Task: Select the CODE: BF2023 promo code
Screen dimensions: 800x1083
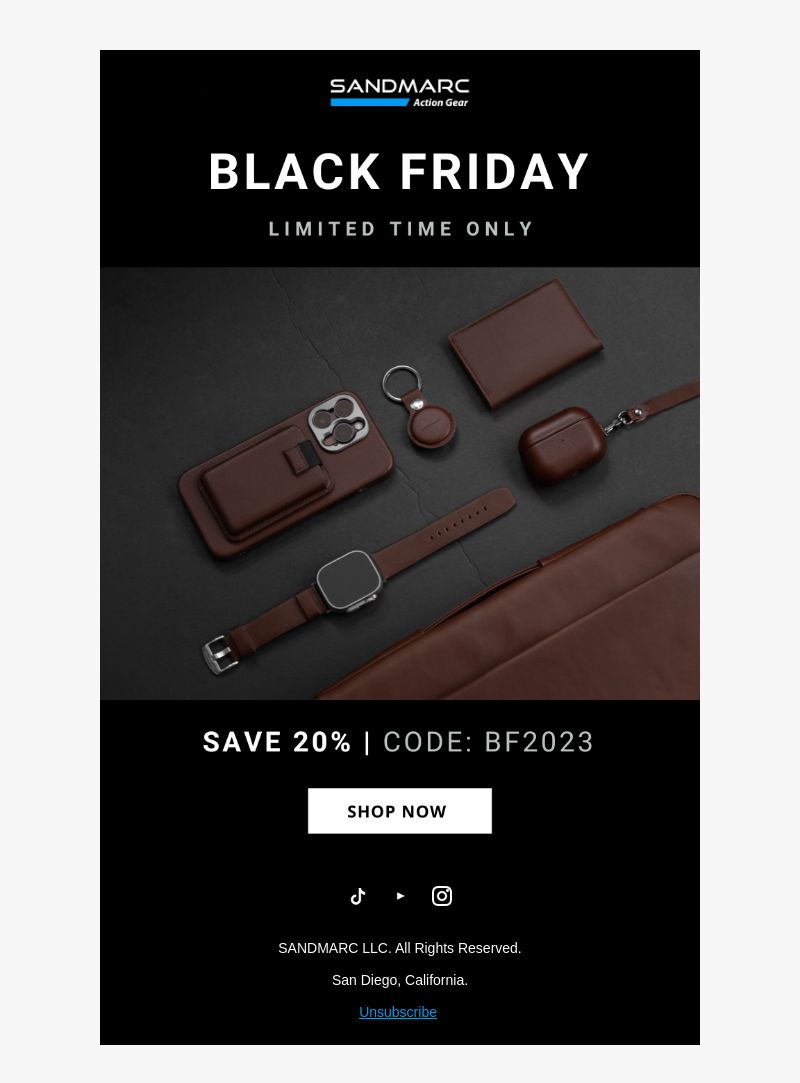Action: pyautogui.click(x=488, y=742)
